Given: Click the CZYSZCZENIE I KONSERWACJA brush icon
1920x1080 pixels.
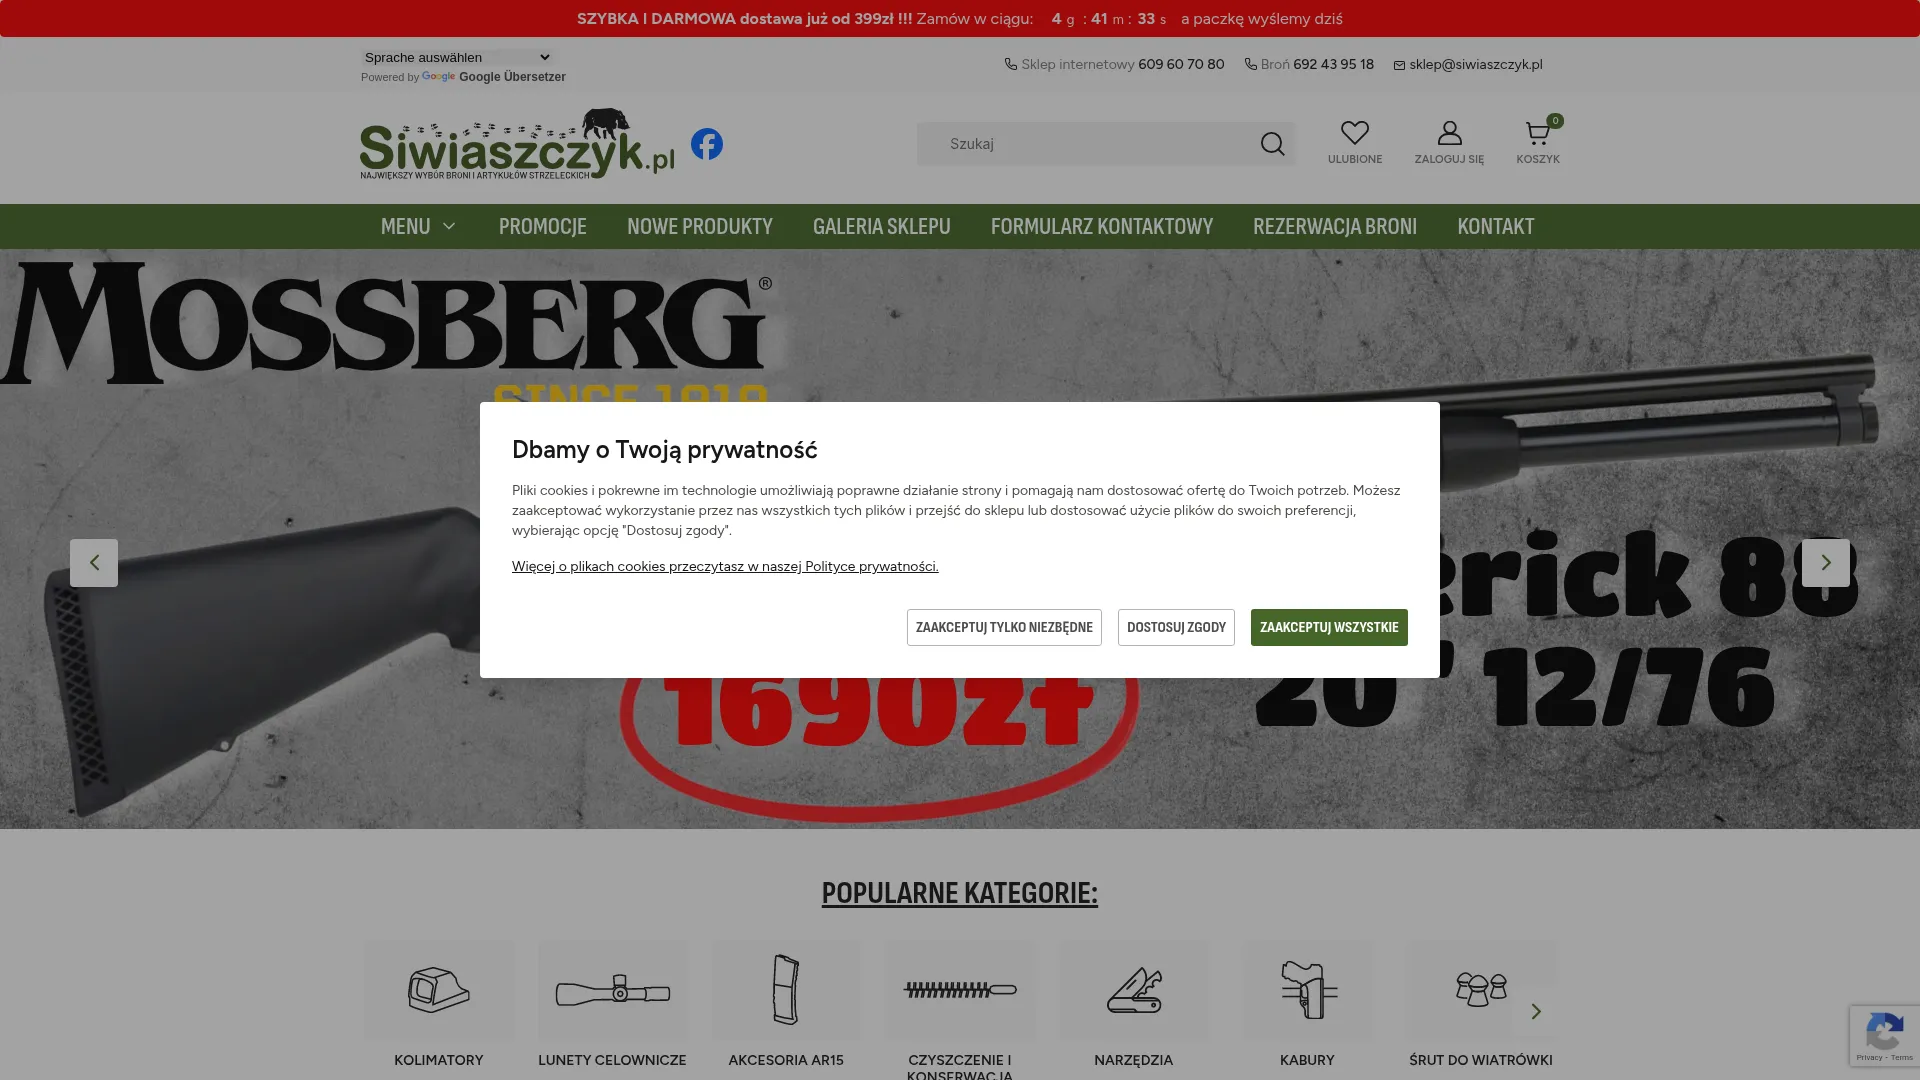Looking at the screenshot, I should 959,990.
